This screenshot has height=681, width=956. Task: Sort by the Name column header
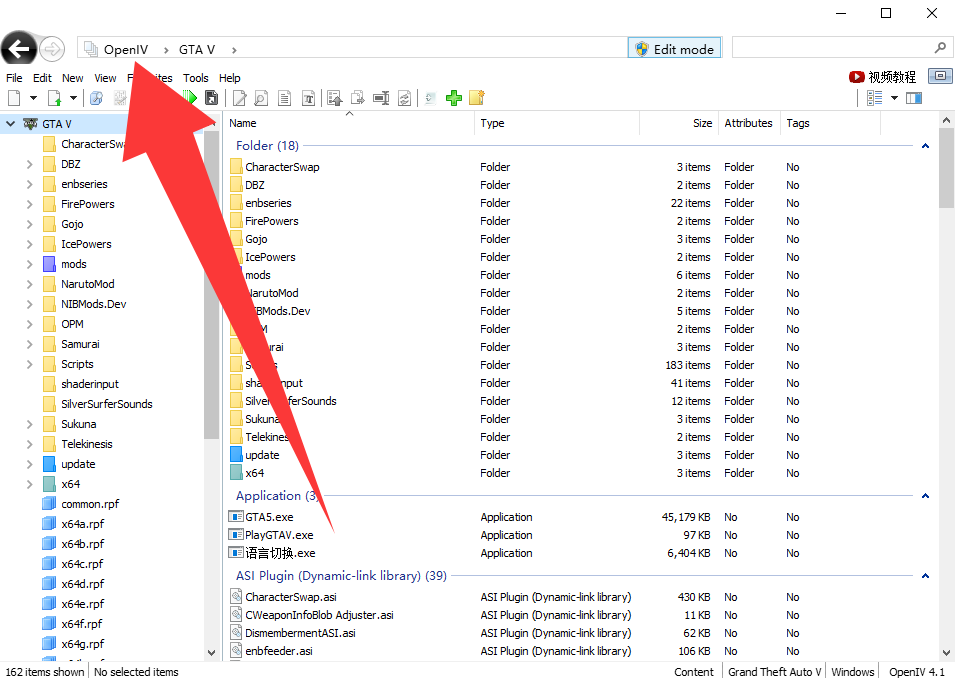tap(349, 123)
